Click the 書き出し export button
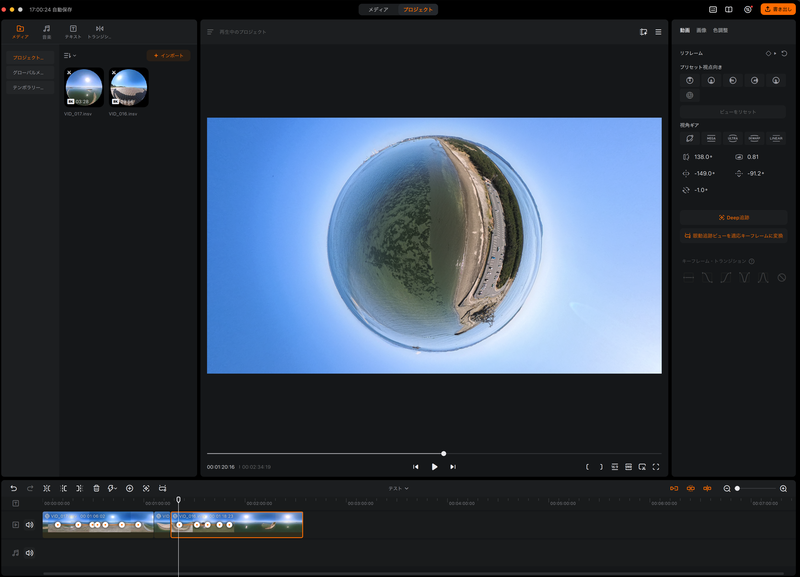This screenshot has height=577, width=800. point(778,9)
